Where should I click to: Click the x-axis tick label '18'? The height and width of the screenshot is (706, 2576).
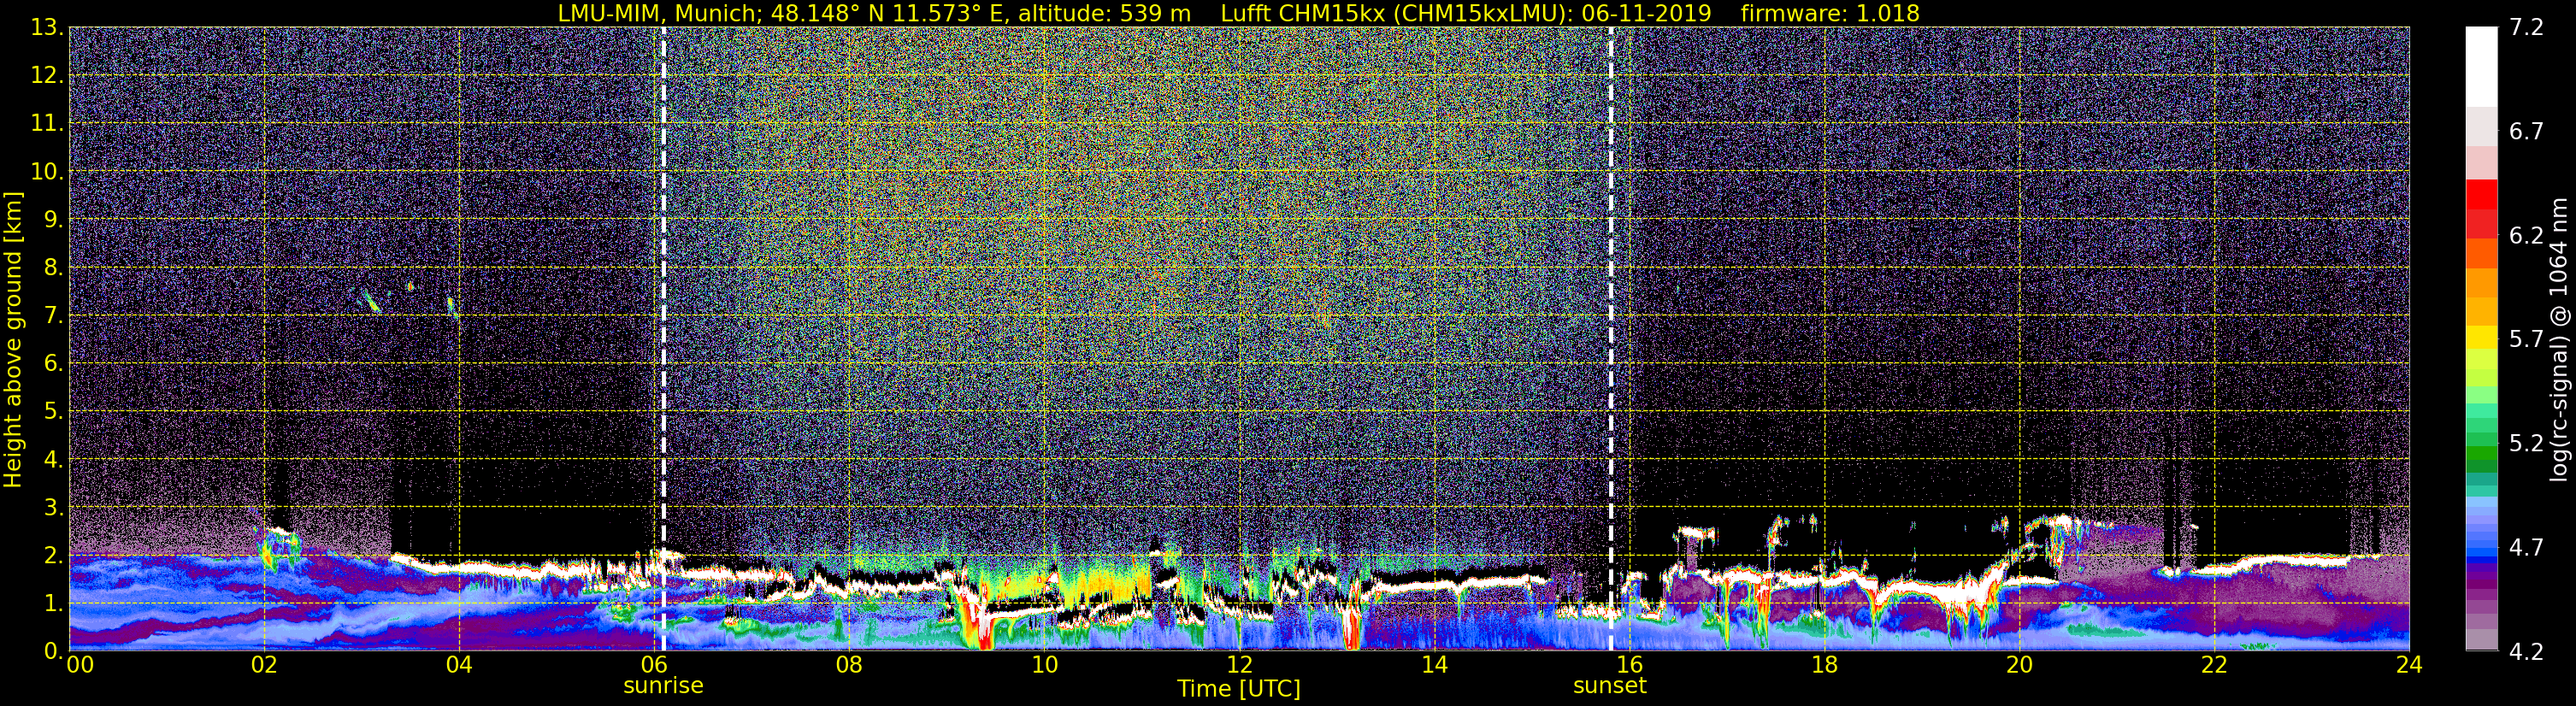[1824, 665]
